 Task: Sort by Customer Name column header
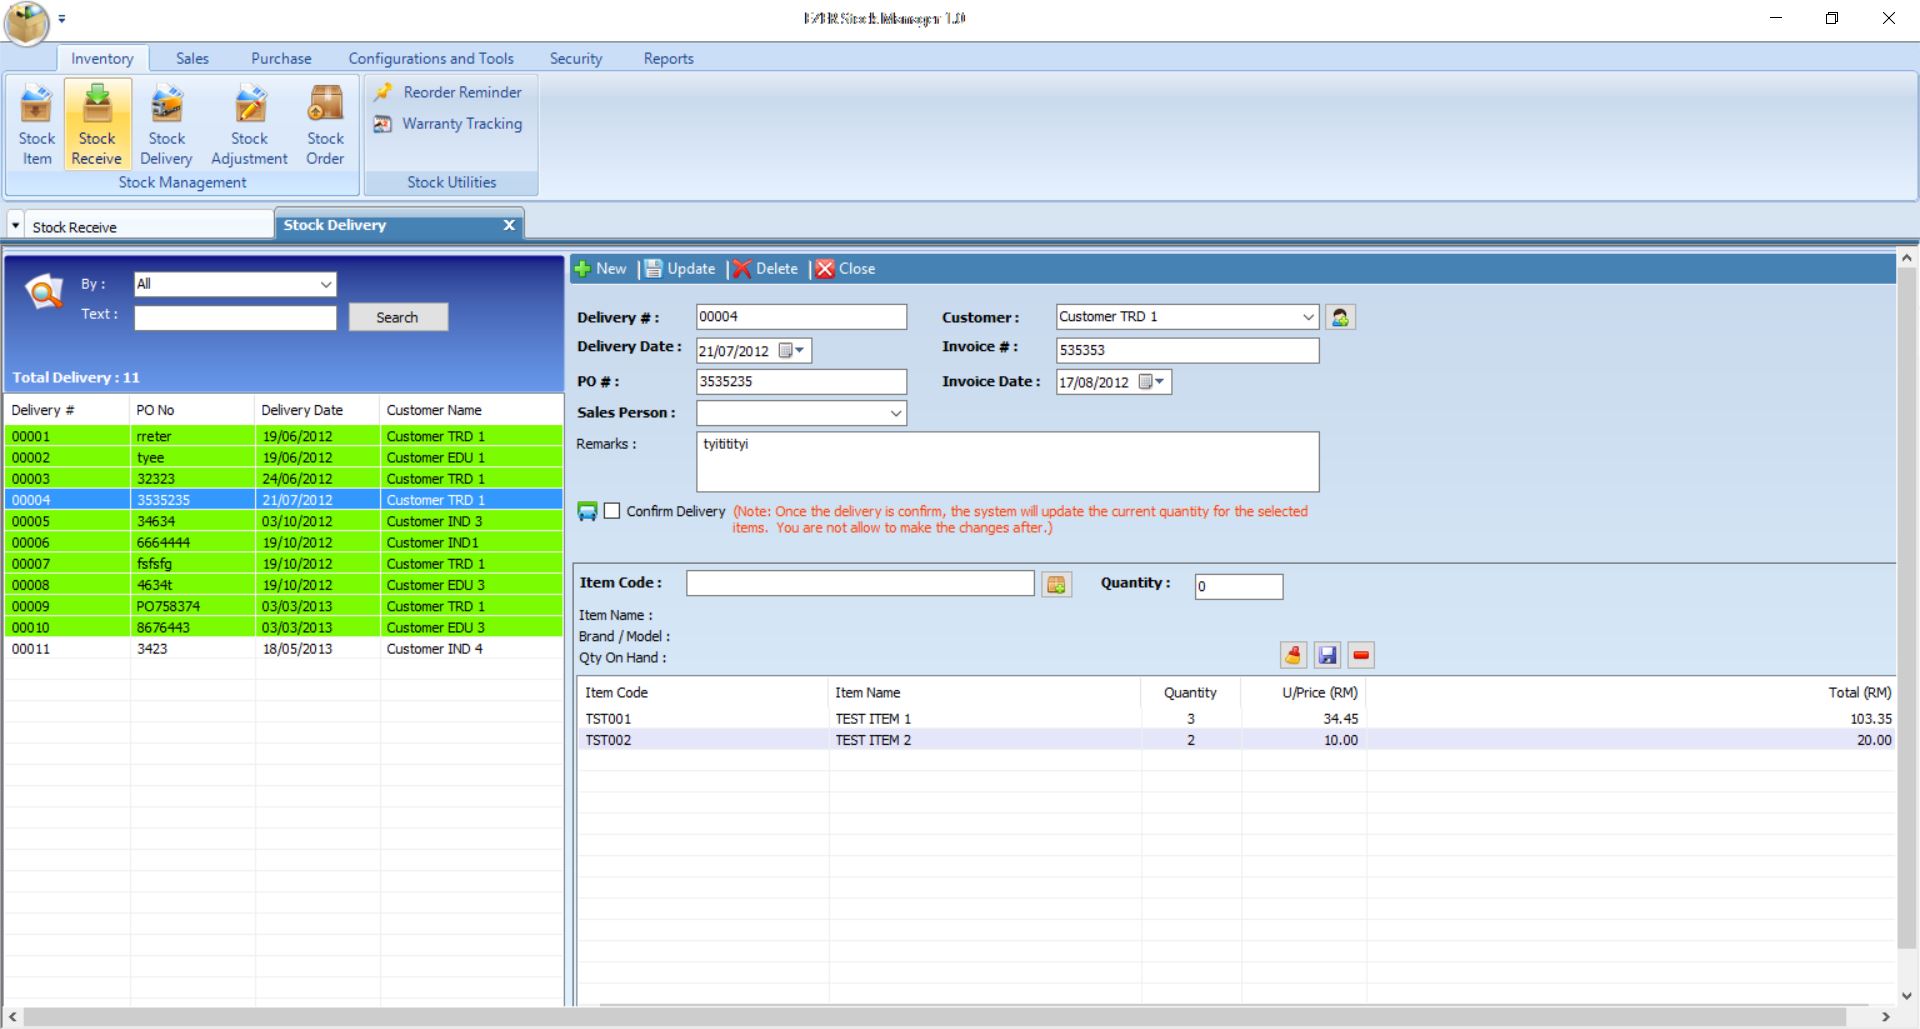tap(471, 410)
